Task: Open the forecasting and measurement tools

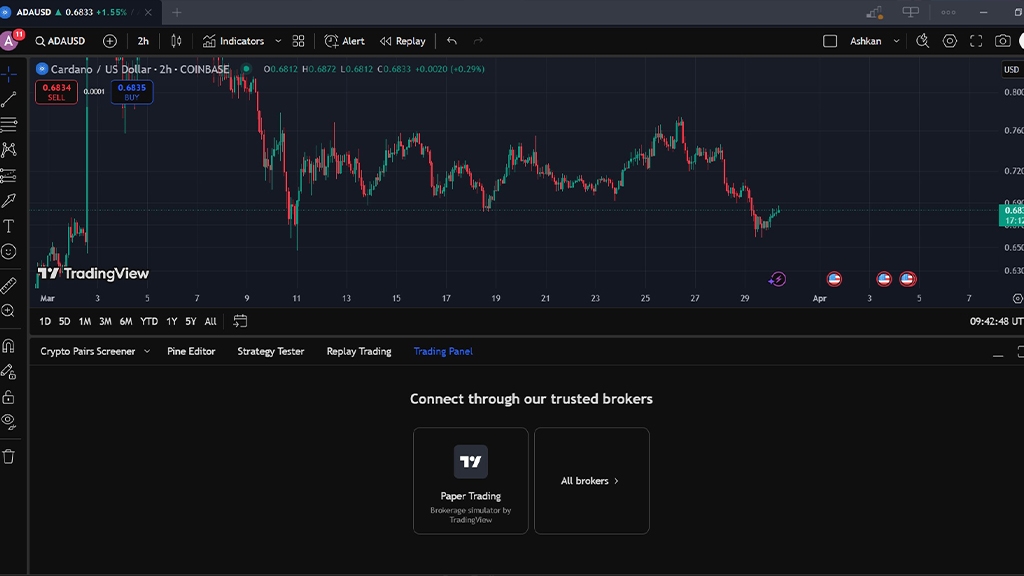Action: pos(8,175)
